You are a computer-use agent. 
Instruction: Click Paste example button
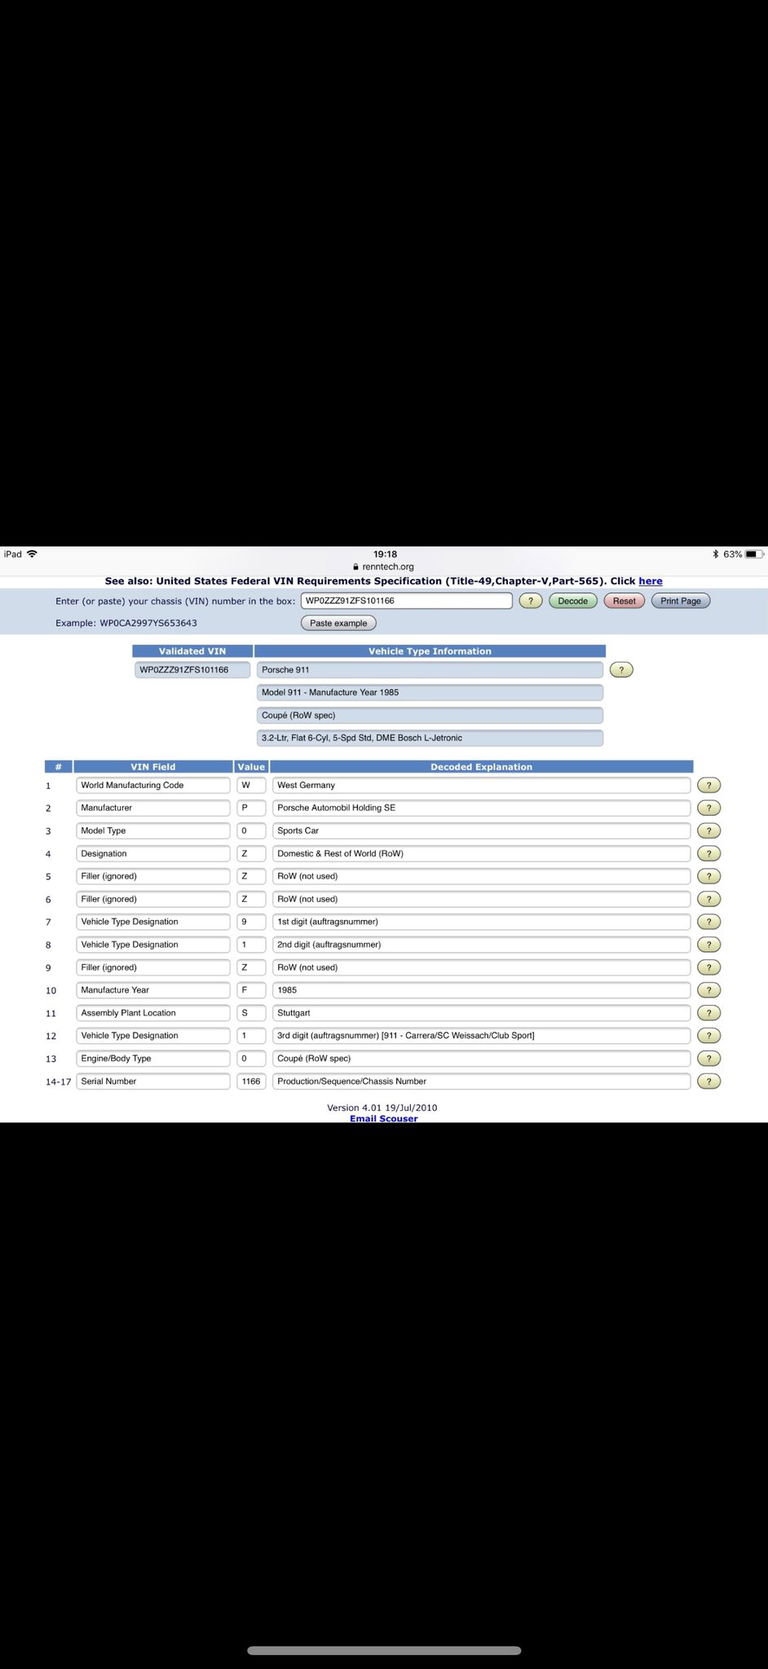point(338,623)
